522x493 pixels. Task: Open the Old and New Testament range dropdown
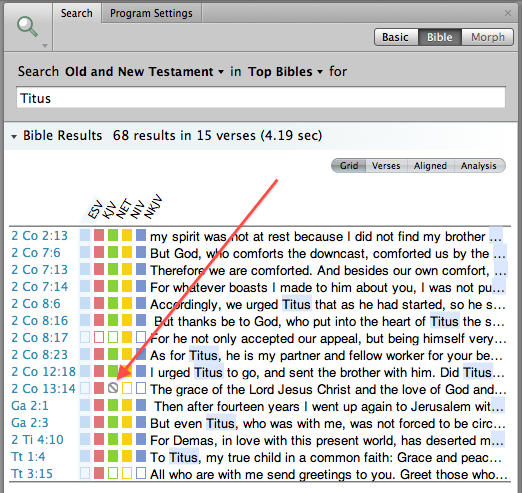tap(144, 72)
